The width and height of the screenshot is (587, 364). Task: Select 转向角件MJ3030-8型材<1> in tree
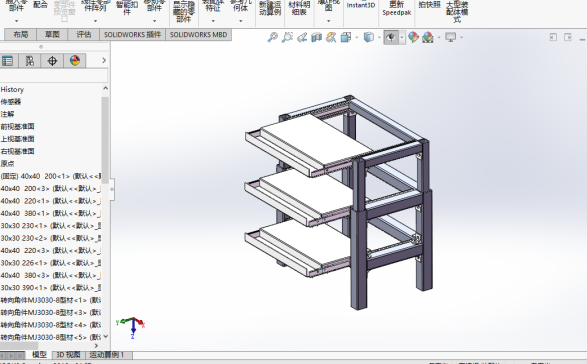tap(51, 300)
